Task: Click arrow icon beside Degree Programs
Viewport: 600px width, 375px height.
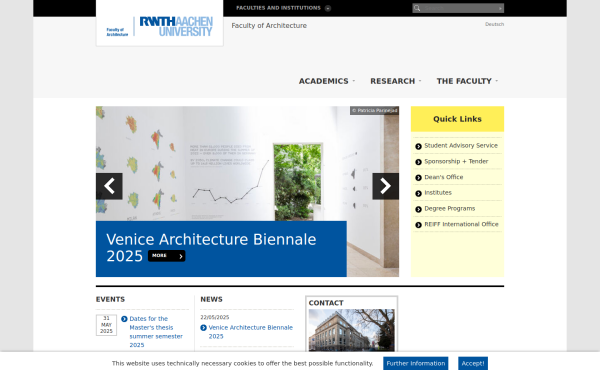Action: tap(418, 209)
